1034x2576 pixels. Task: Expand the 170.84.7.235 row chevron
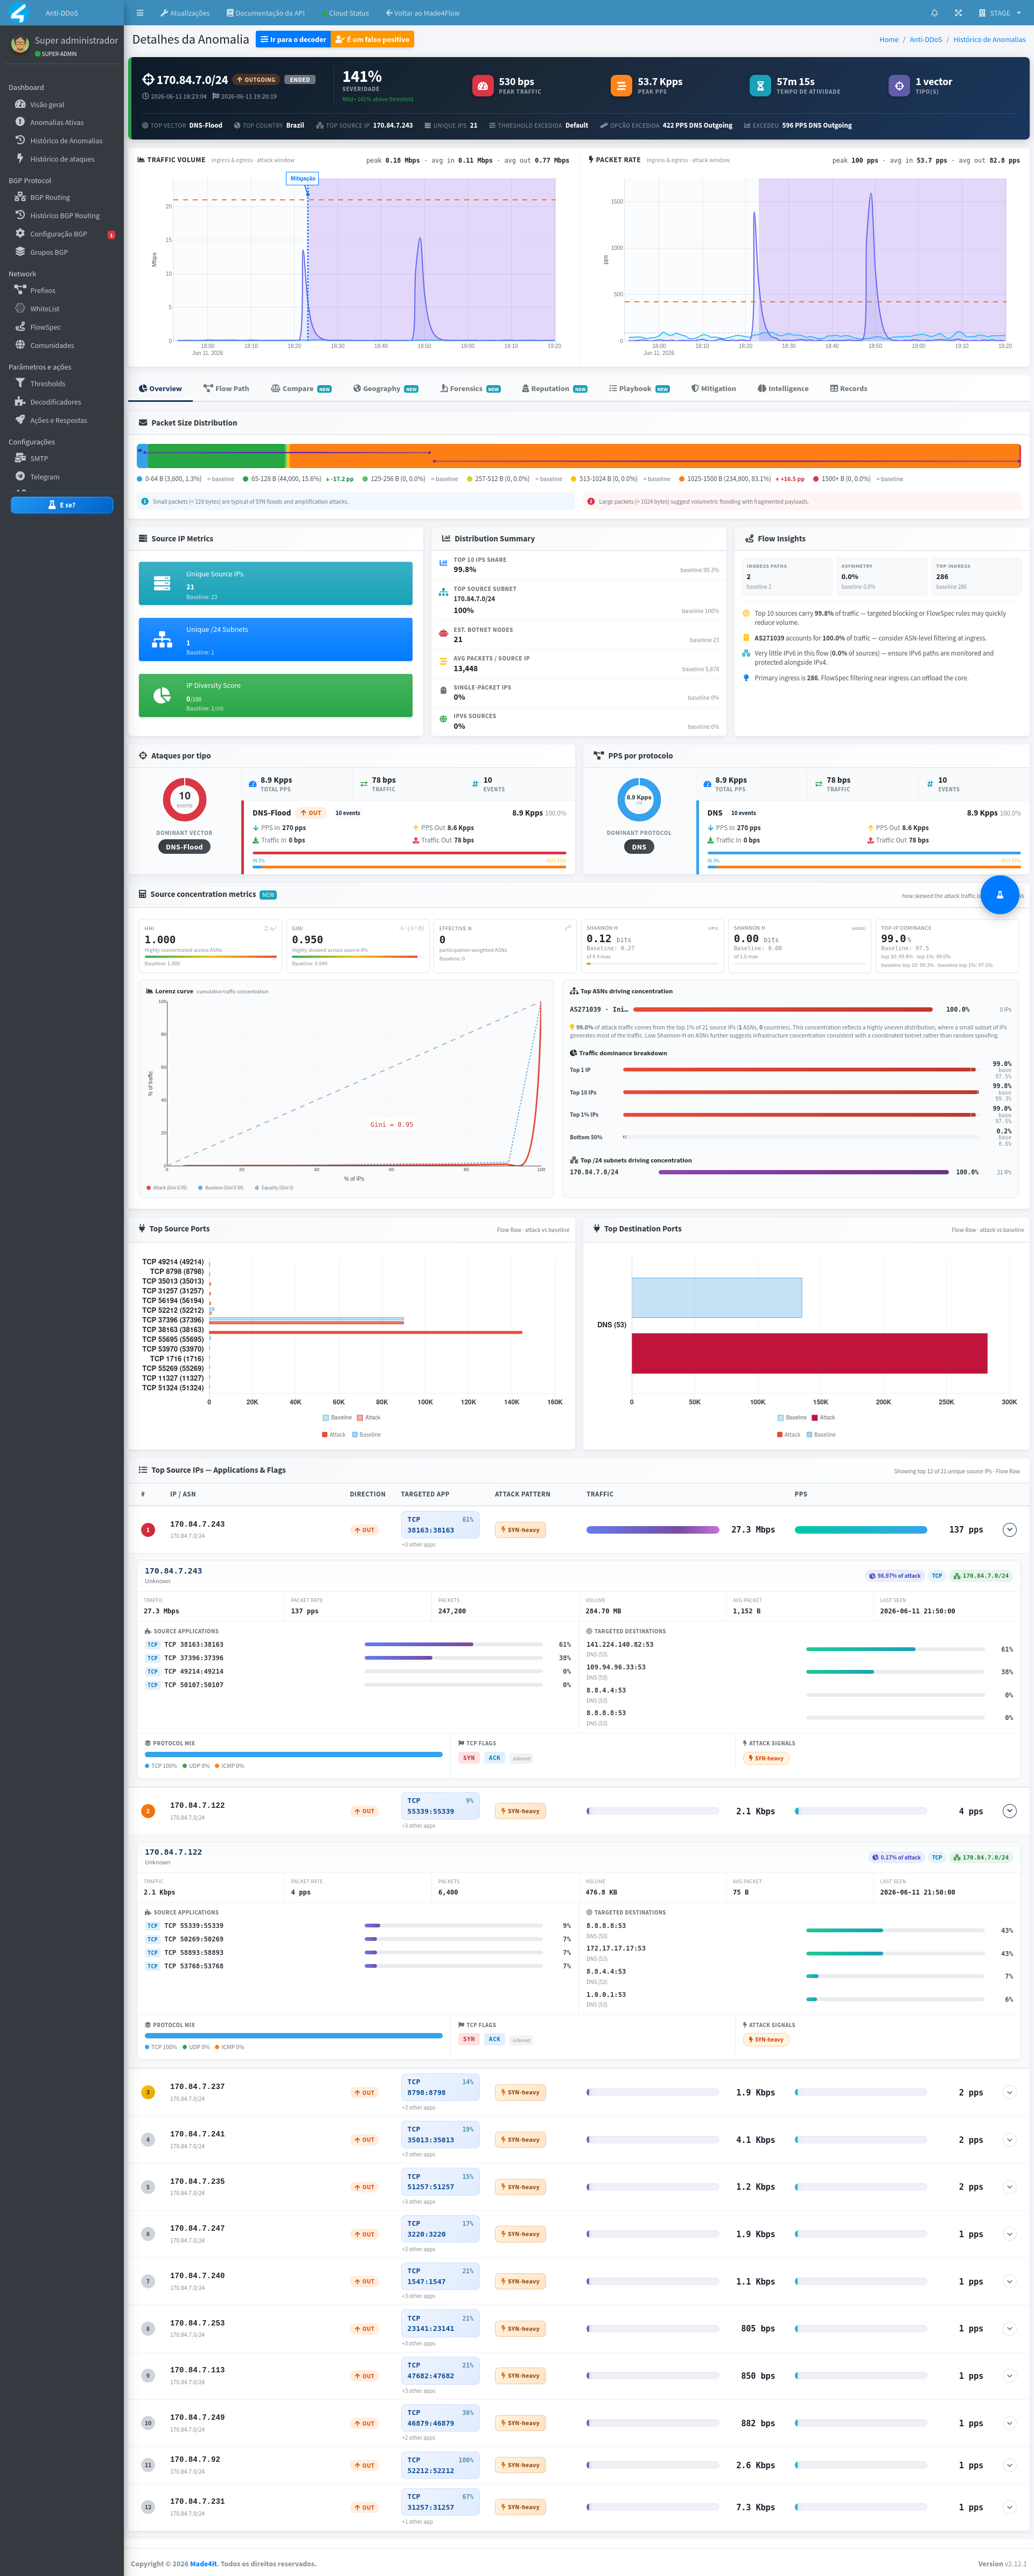(1009, 2187)
